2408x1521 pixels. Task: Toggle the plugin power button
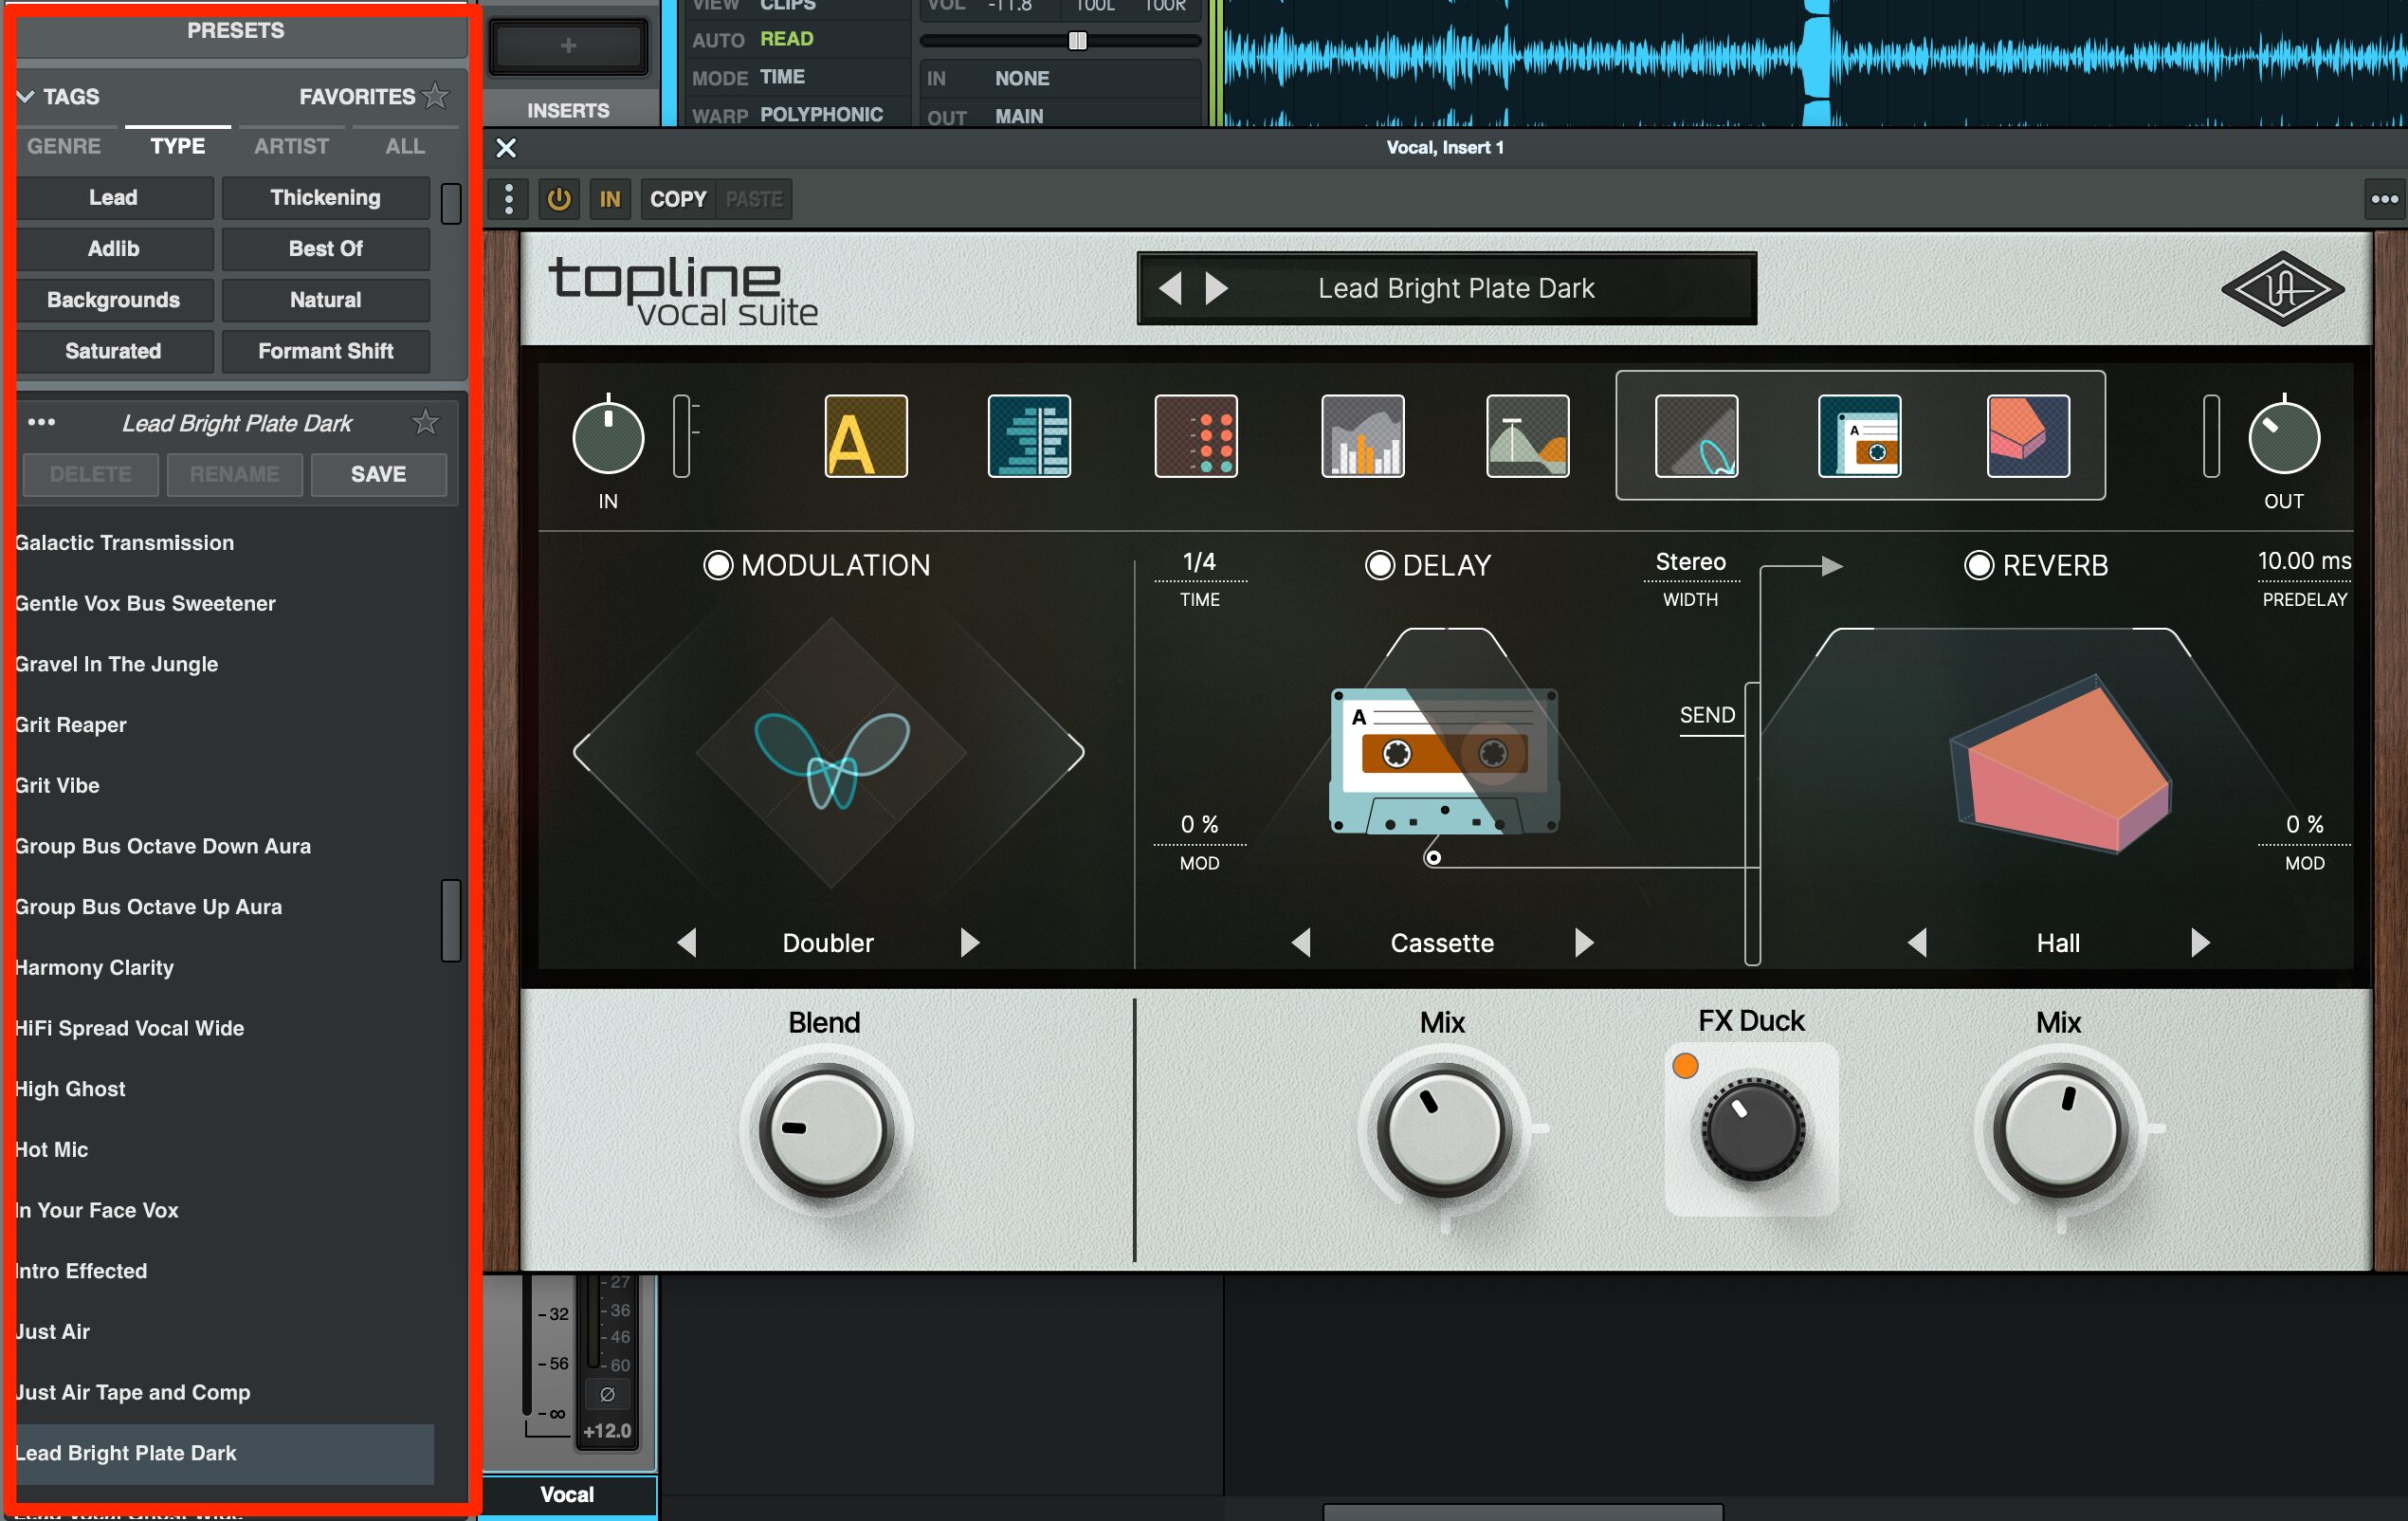tap(559, 199)
